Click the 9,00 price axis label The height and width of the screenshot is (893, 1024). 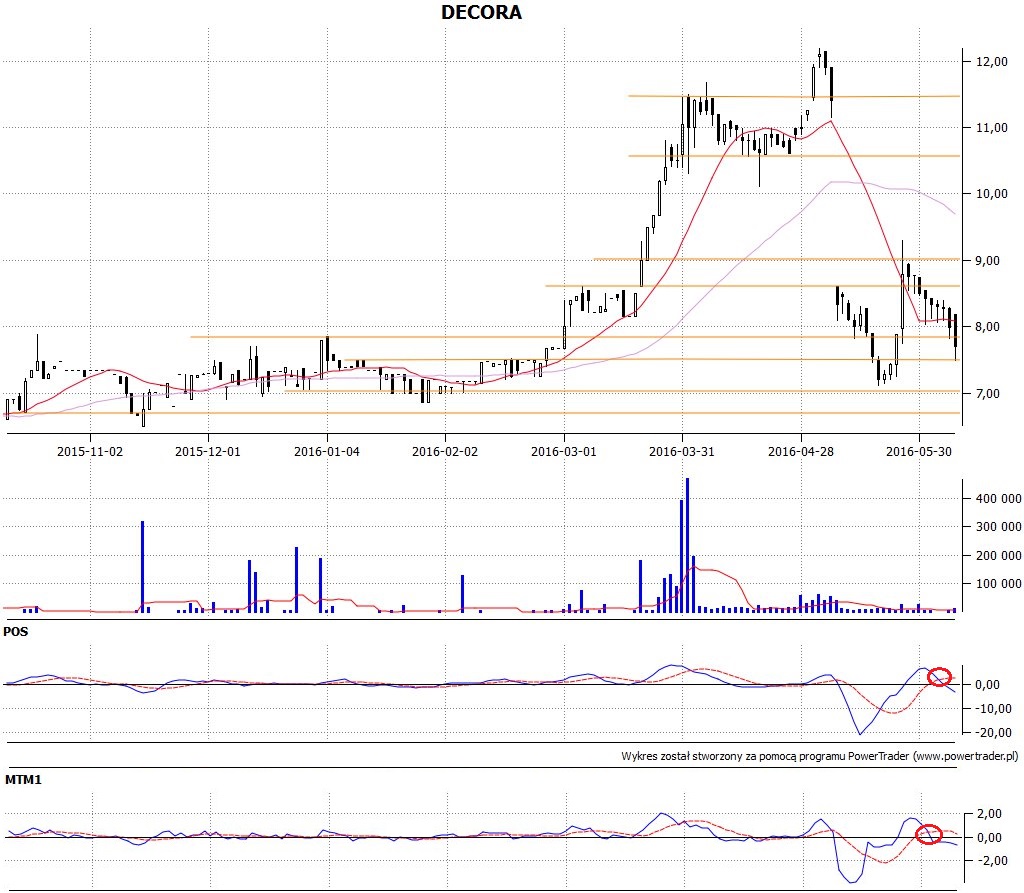click(x=987, y=261)
